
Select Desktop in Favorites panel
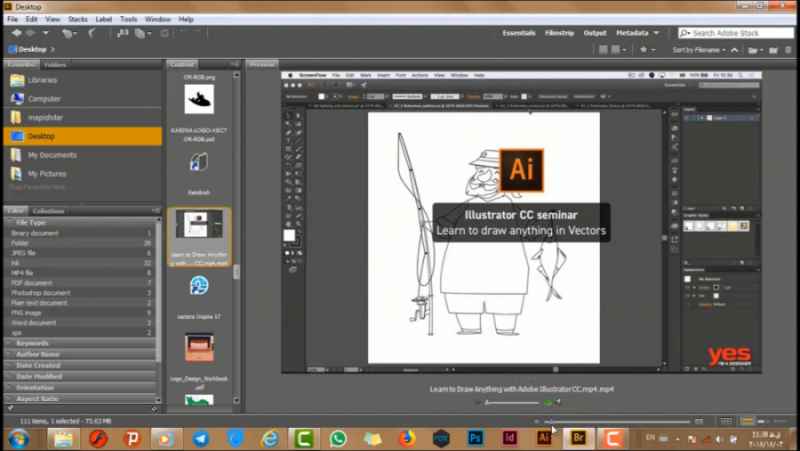coord(83,136)
